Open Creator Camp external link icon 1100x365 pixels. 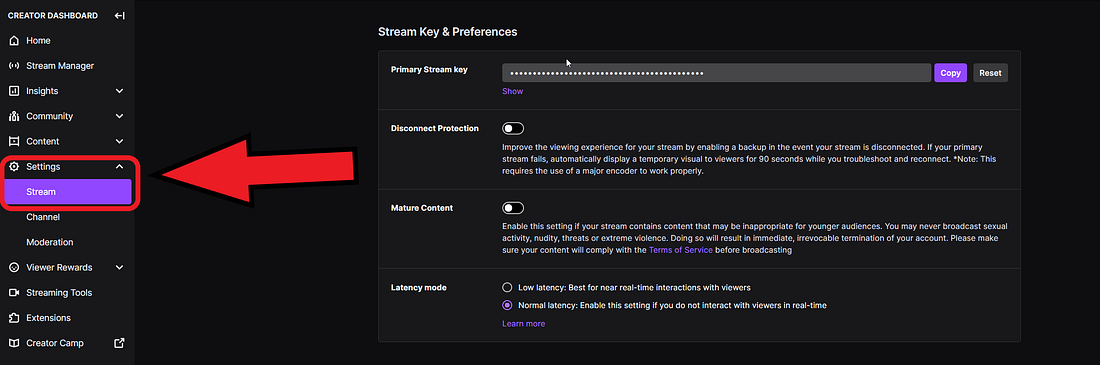[119, 343]
